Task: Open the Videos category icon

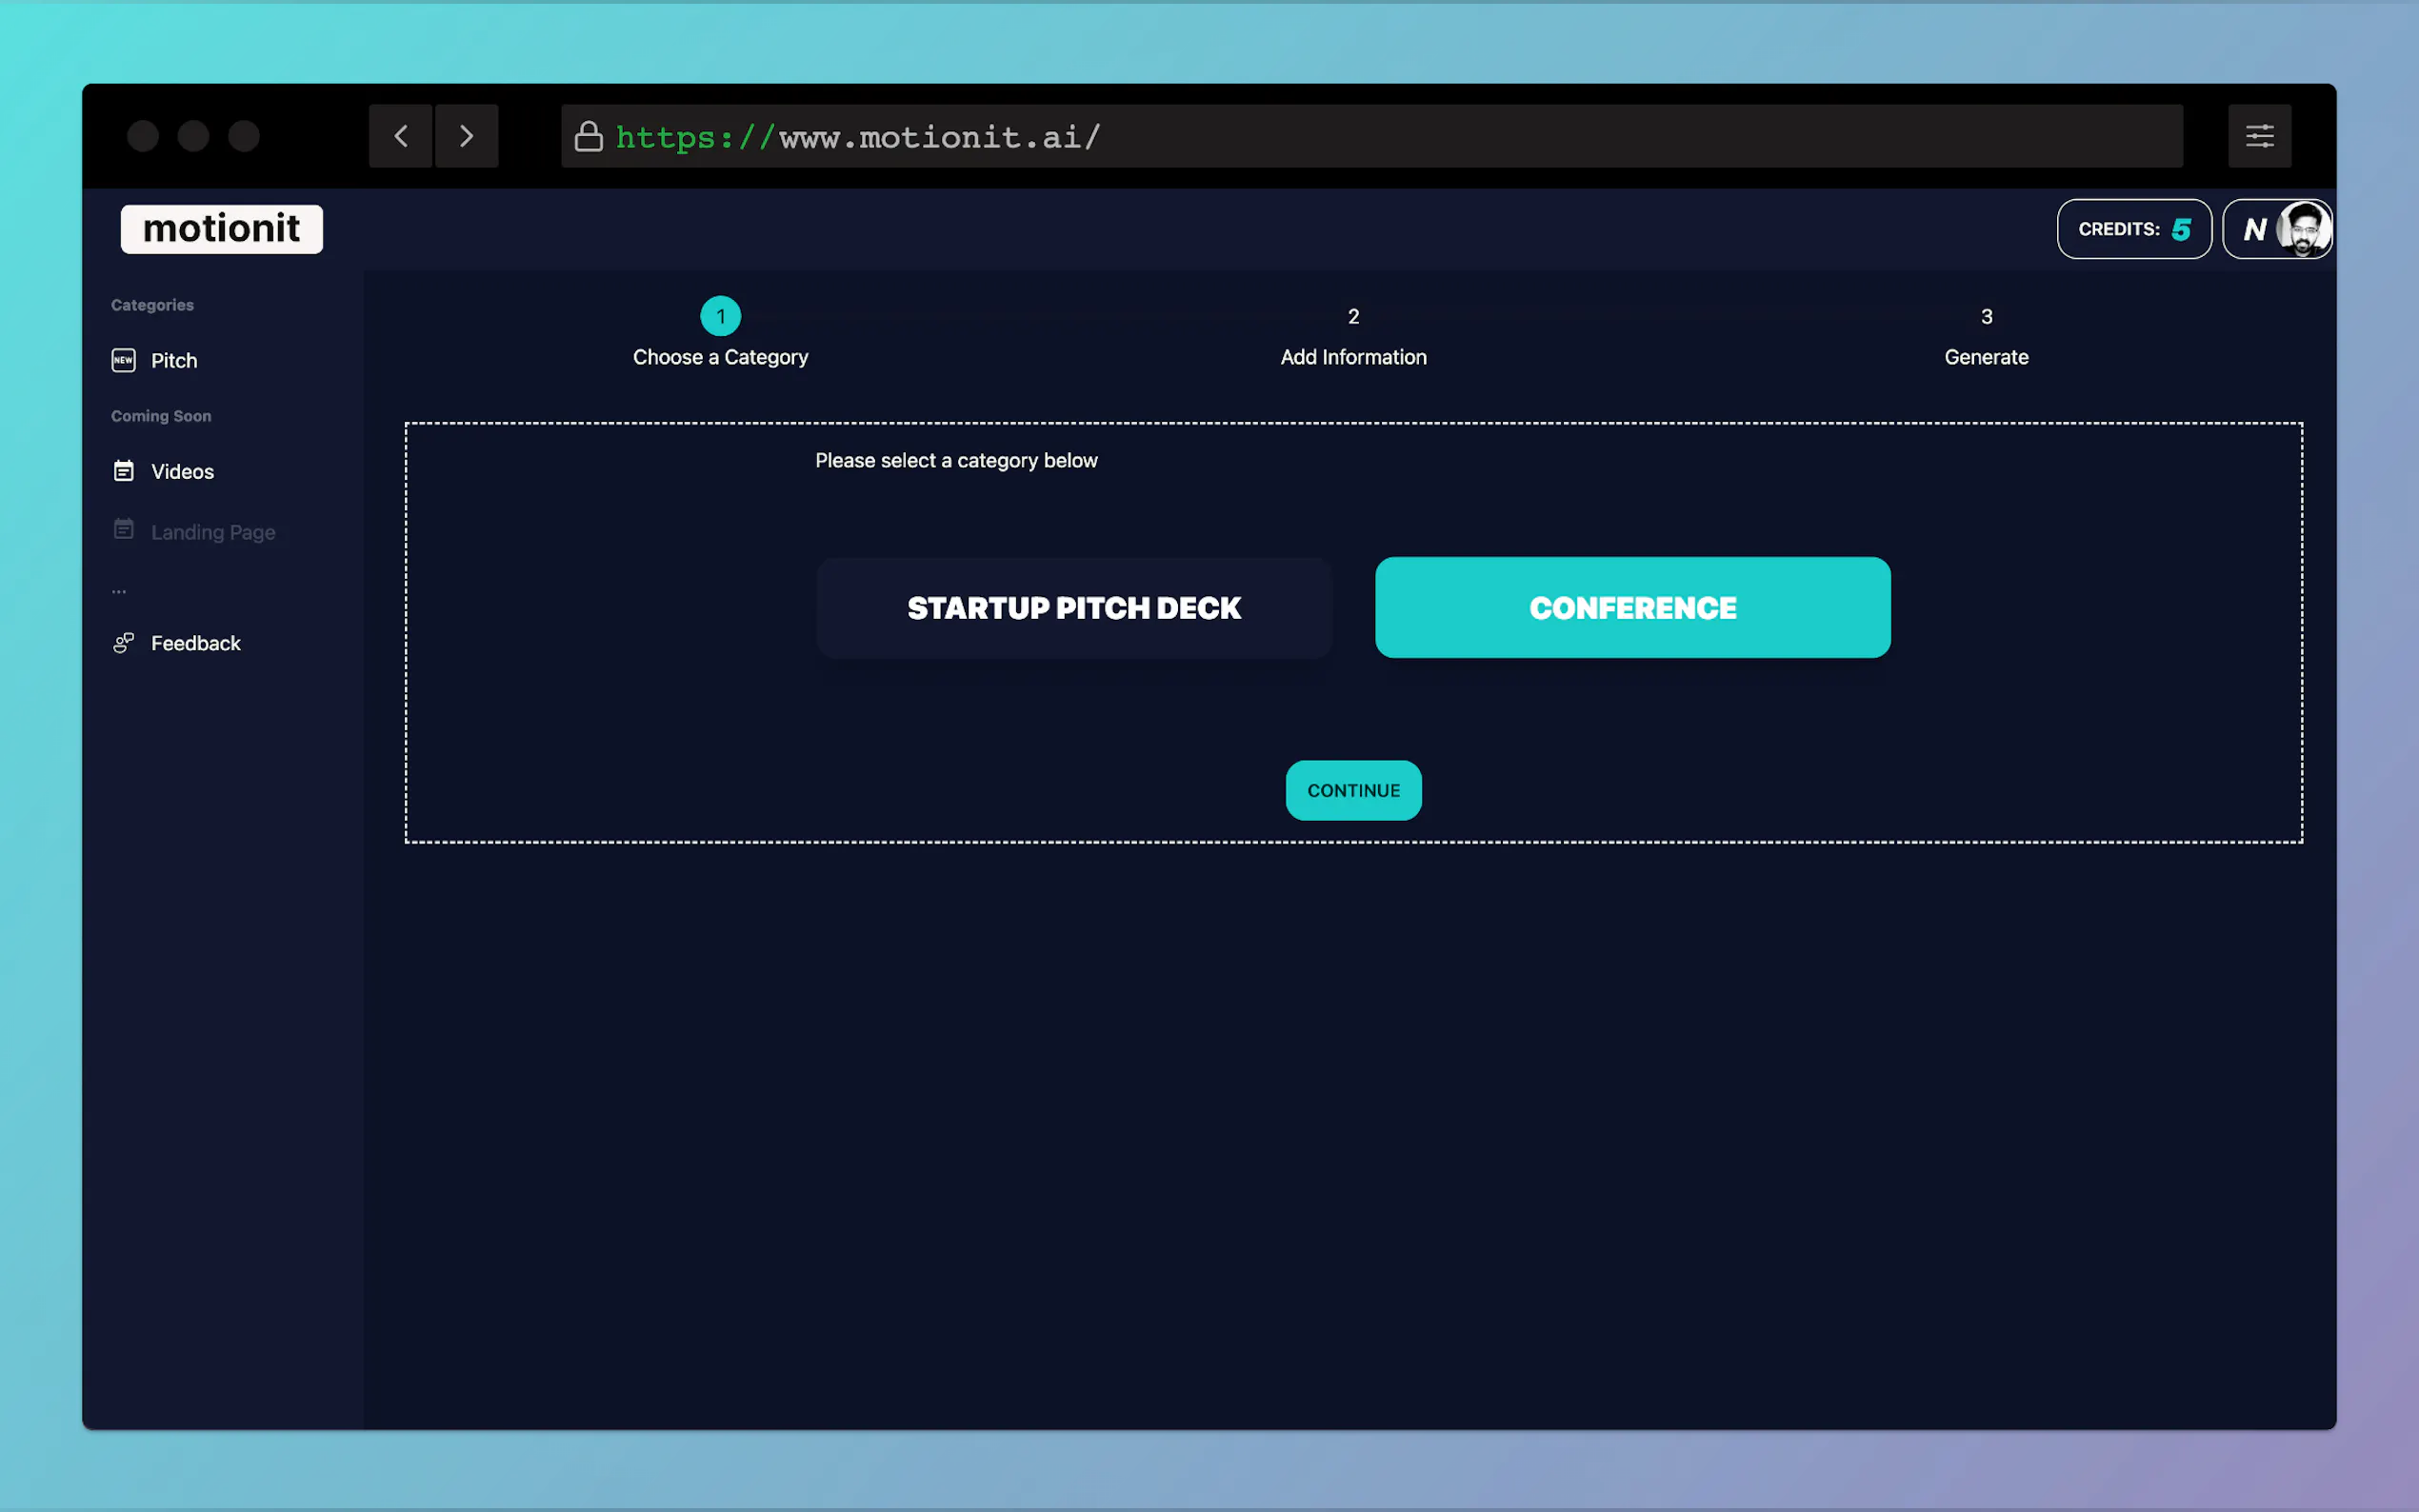Action: pos(123,470)
